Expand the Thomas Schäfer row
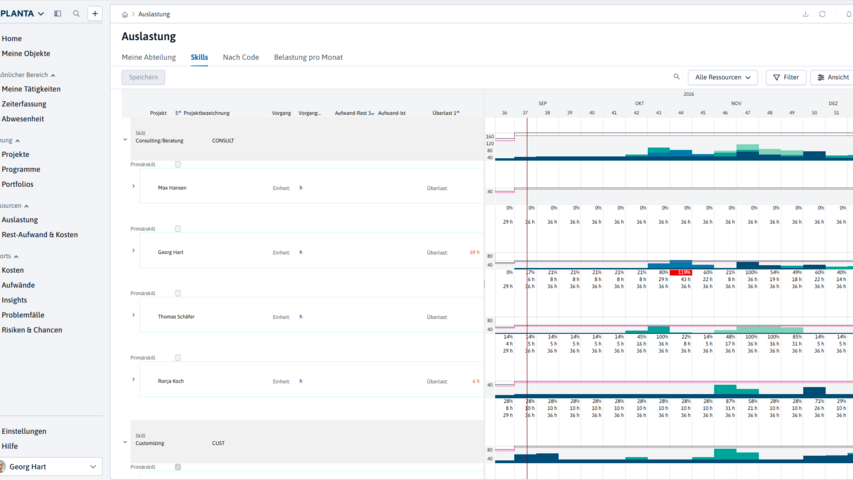Viewport: 853px width, 480px height. pos(133,315)
